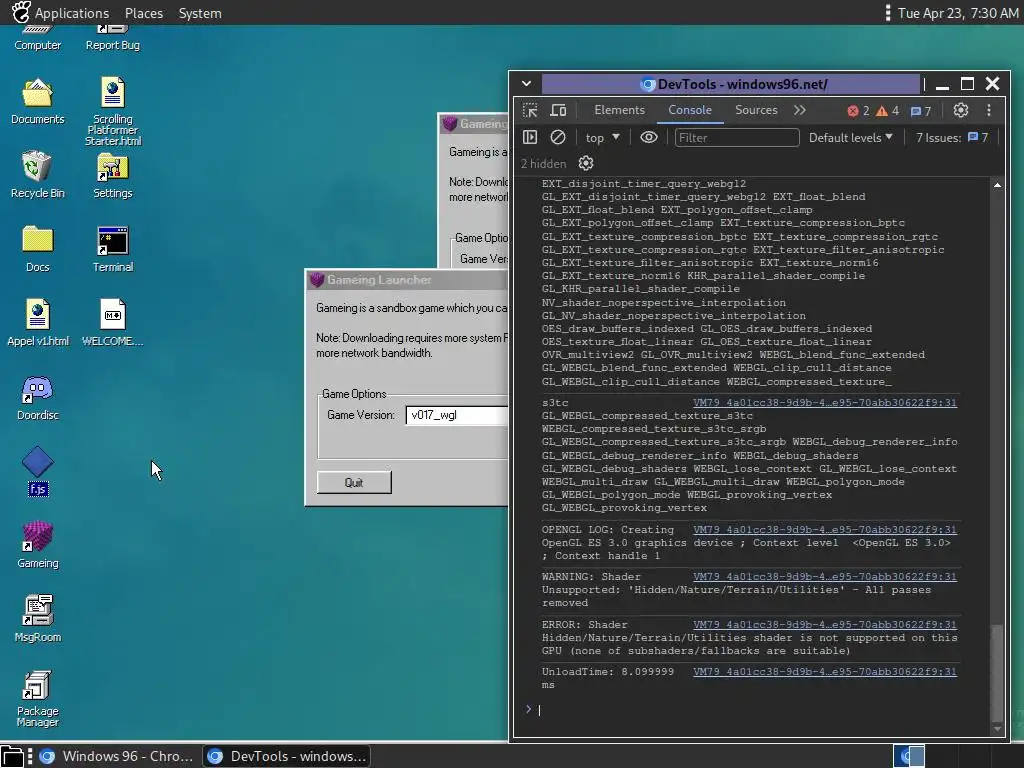Switch to DevTools taskbar item
1024x768 pixels.
pyautogui.click(x=287, y=756)
